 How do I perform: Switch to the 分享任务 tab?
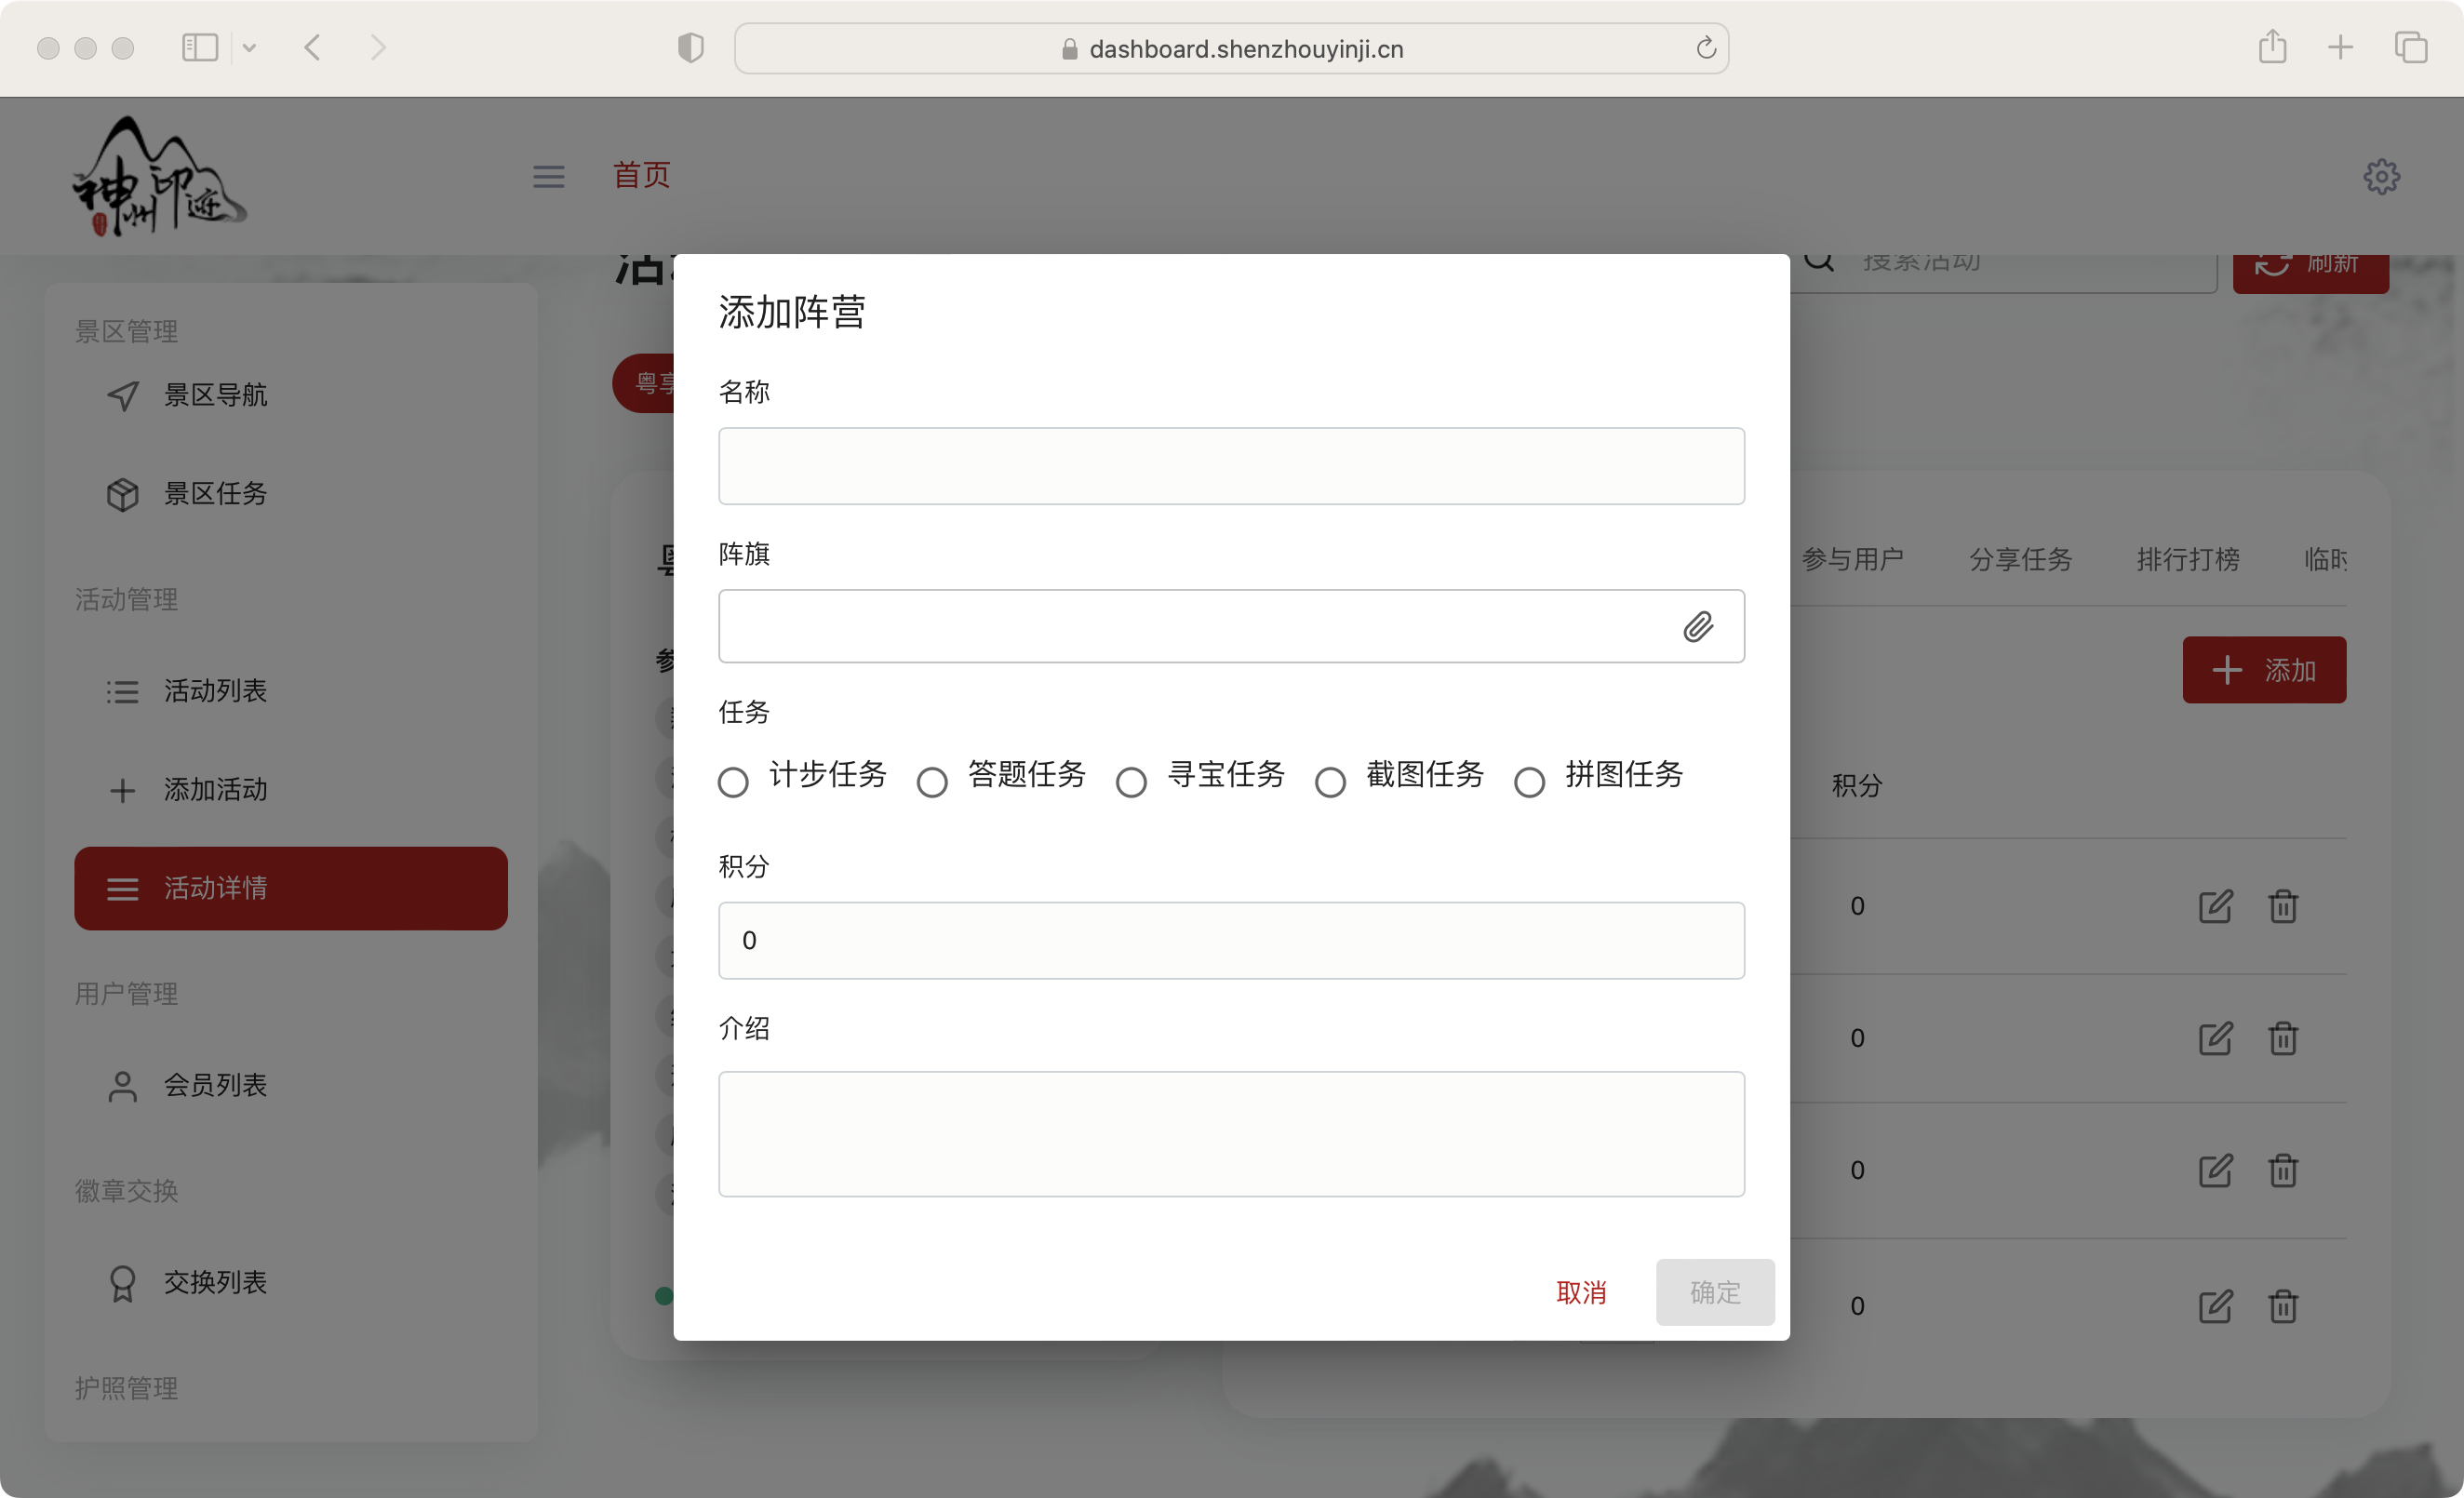tap(2020, 560)
